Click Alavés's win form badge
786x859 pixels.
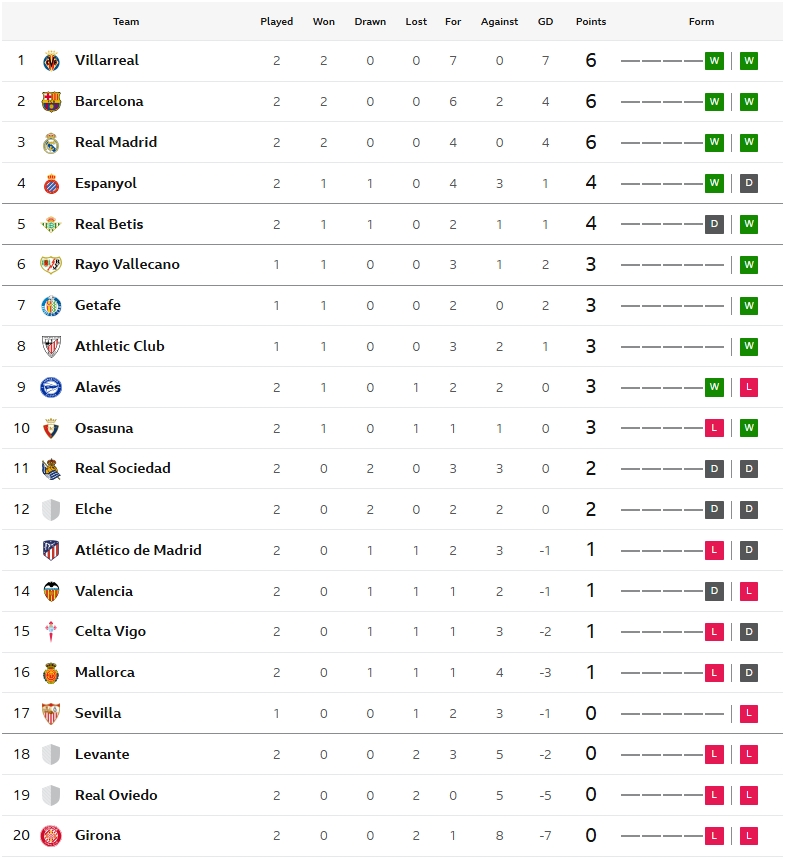click(714, 388)
